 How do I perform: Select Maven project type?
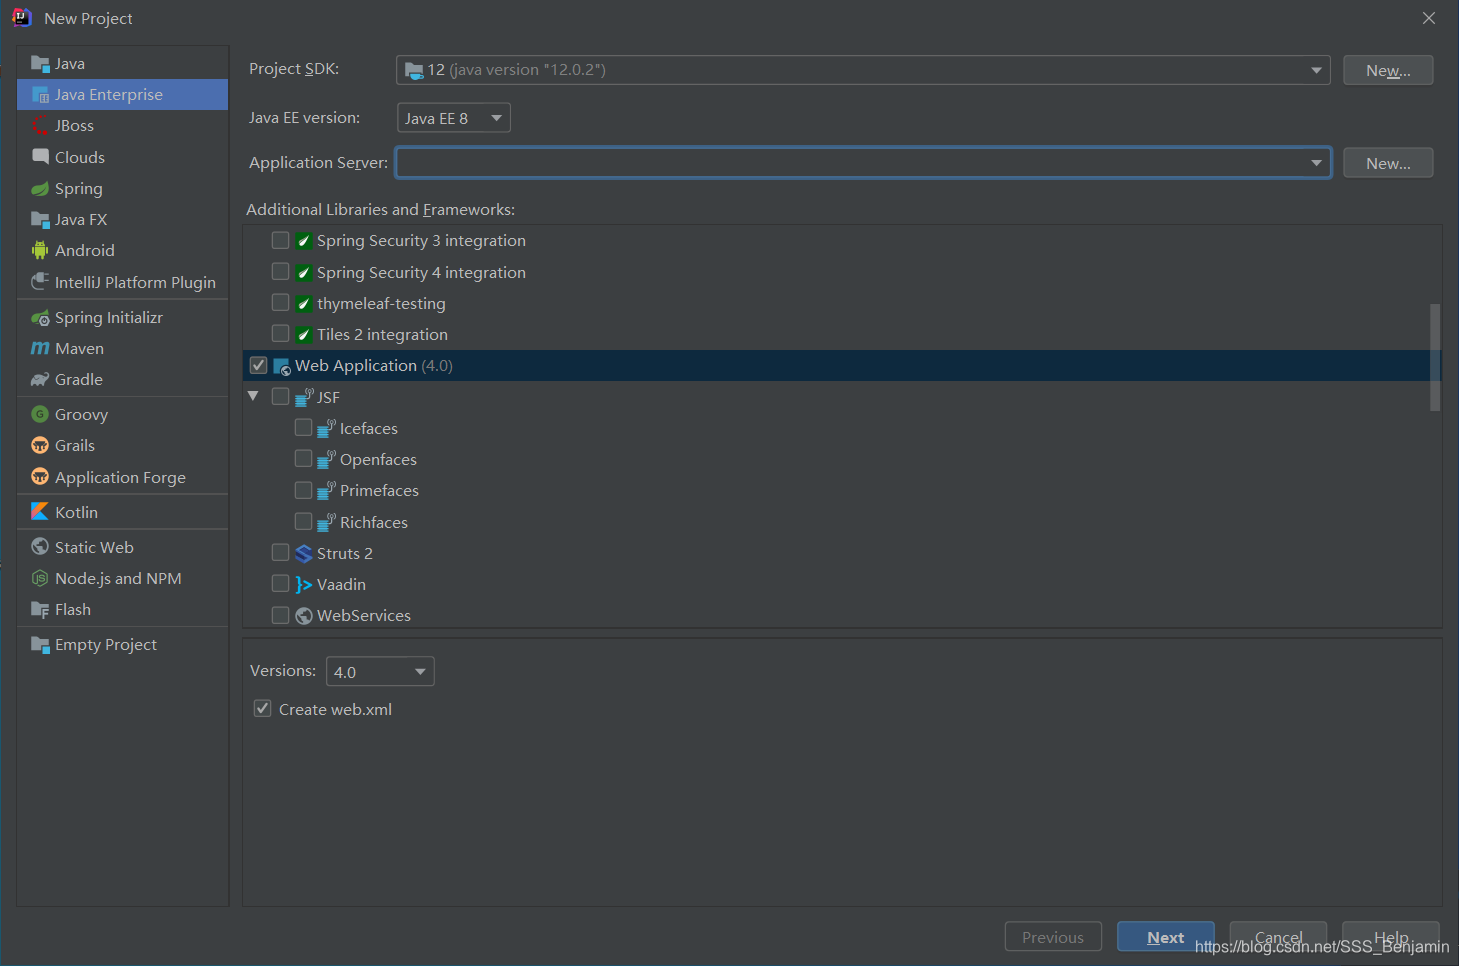[122, 349]
